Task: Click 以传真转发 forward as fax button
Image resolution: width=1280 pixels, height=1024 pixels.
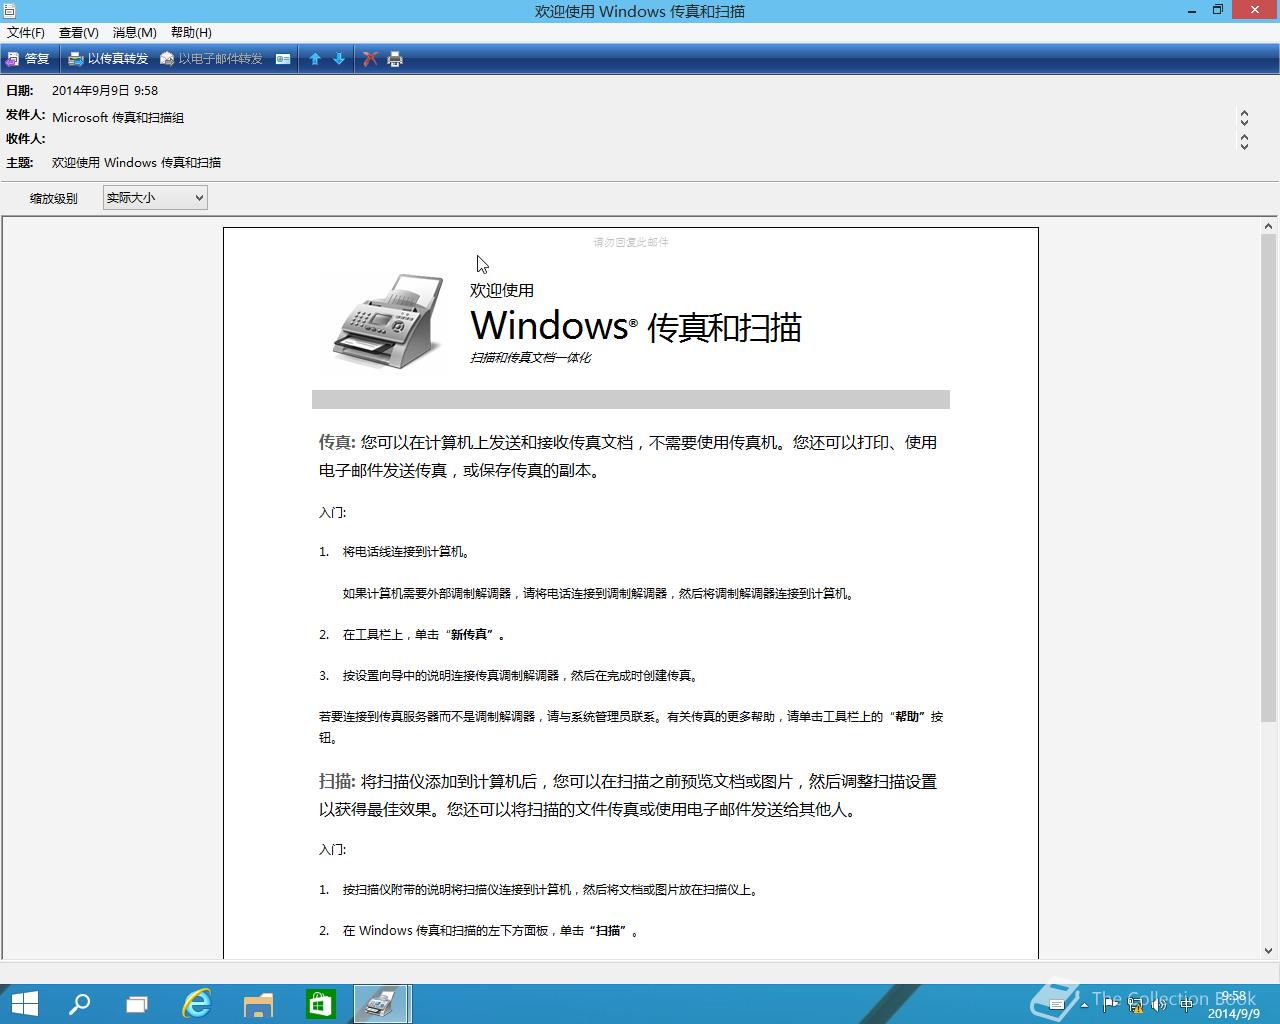Action: click(x=108, y=59)
